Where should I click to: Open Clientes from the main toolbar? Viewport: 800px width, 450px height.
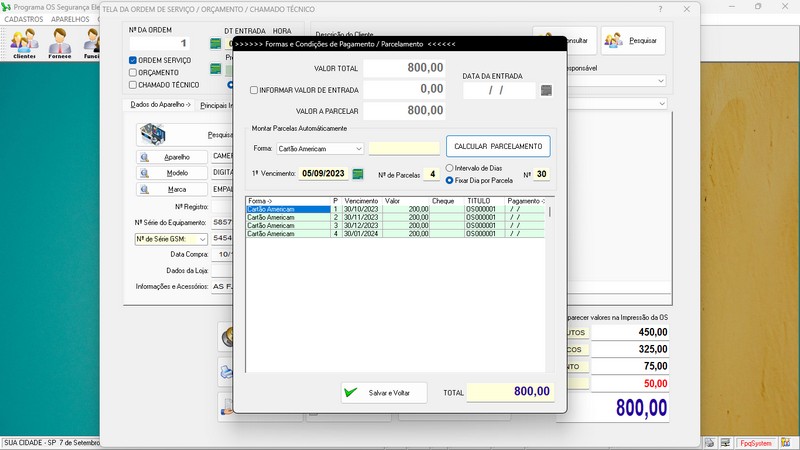24,43
